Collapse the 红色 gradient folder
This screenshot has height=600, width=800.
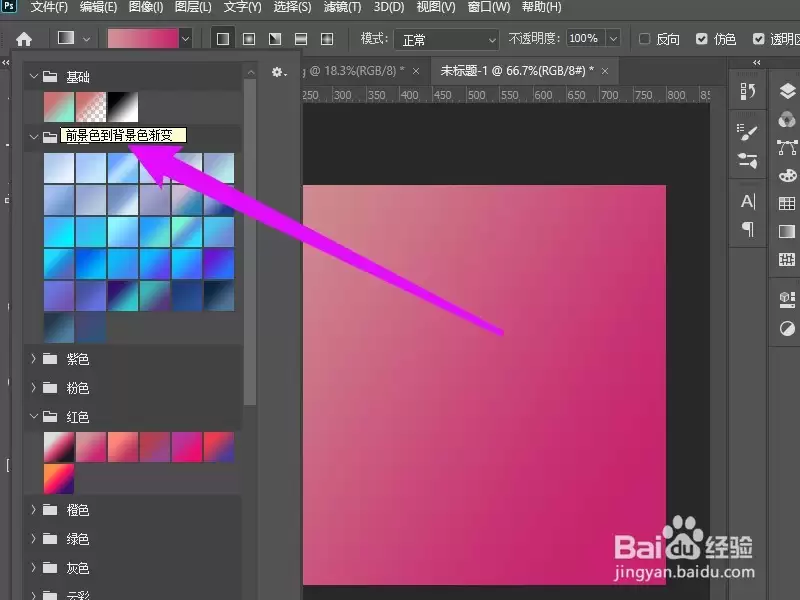[x=34, y=416]
